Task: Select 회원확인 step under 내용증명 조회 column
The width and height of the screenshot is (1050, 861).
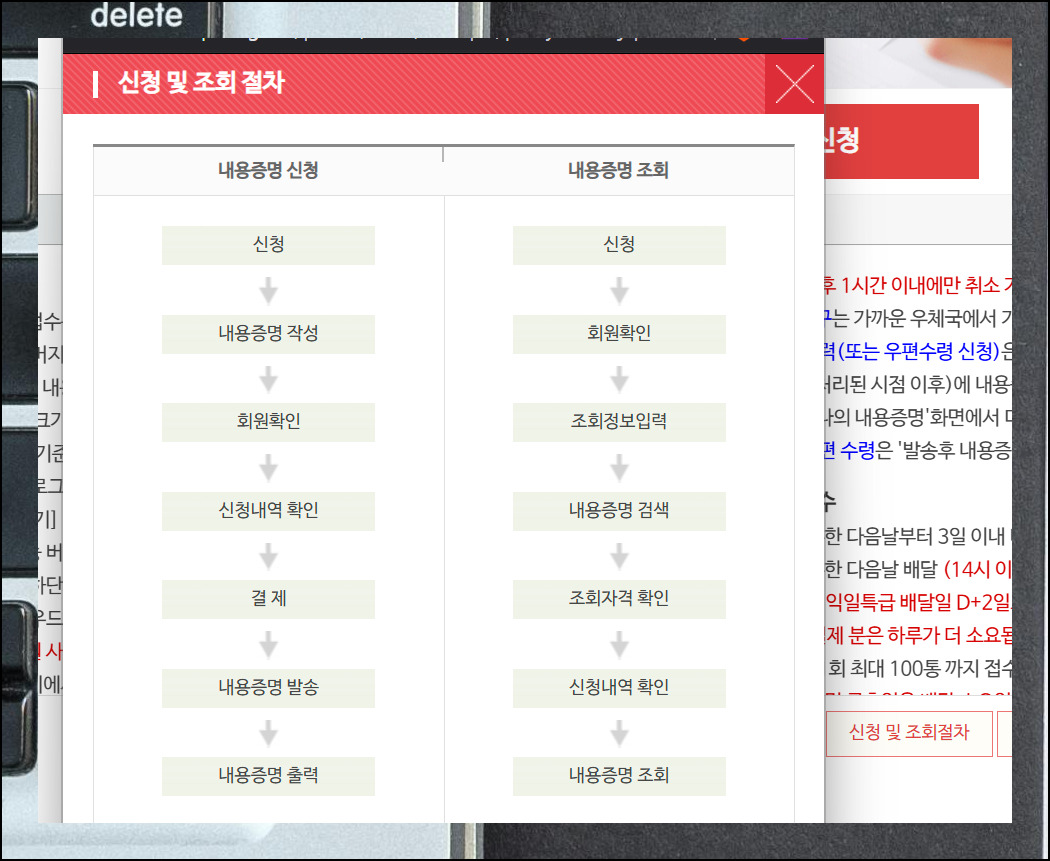Action: point(619,333)
